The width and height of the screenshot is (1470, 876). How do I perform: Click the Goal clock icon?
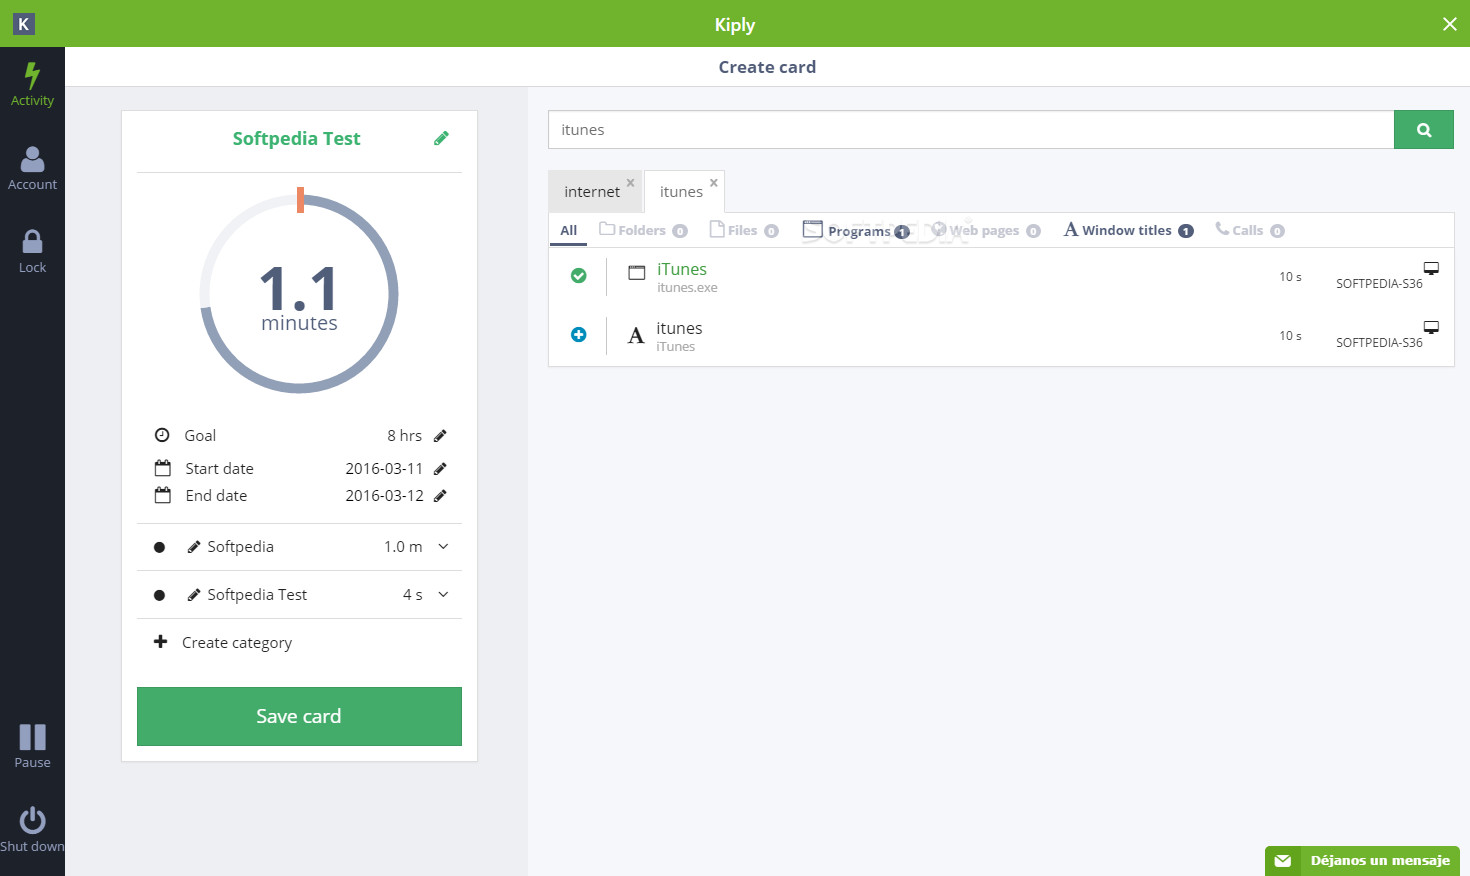[x=162, y=435]
